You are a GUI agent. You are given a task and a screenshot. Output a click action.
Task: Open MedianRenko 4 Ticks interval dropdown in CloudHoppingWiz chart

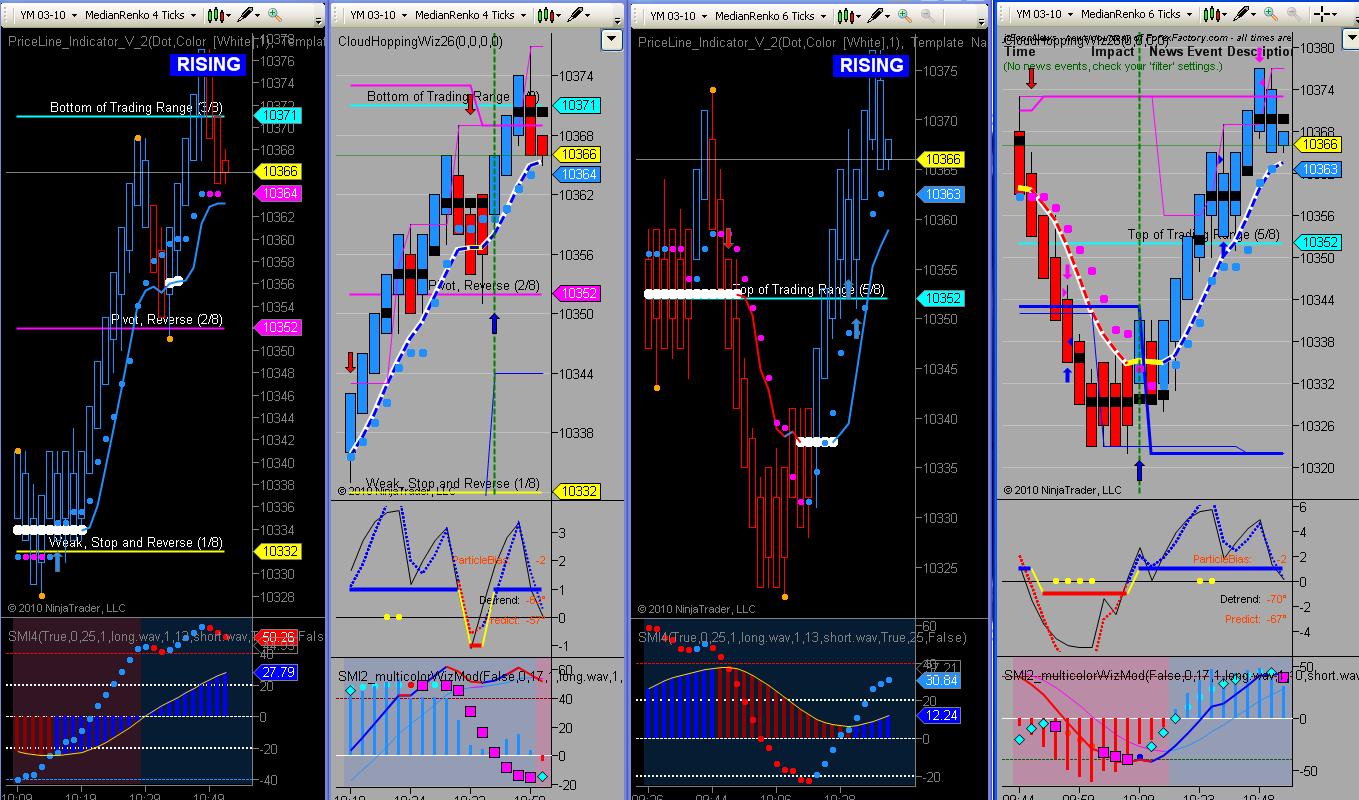pyautogui.click(x=472, y=15)
